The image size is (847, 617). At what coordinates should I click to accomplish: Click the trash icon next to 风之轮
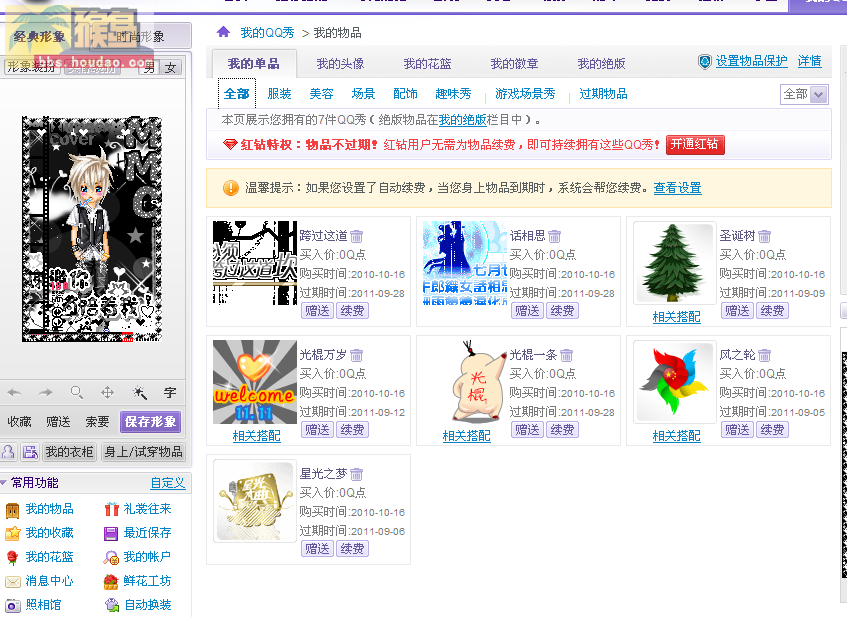[764, 355]
